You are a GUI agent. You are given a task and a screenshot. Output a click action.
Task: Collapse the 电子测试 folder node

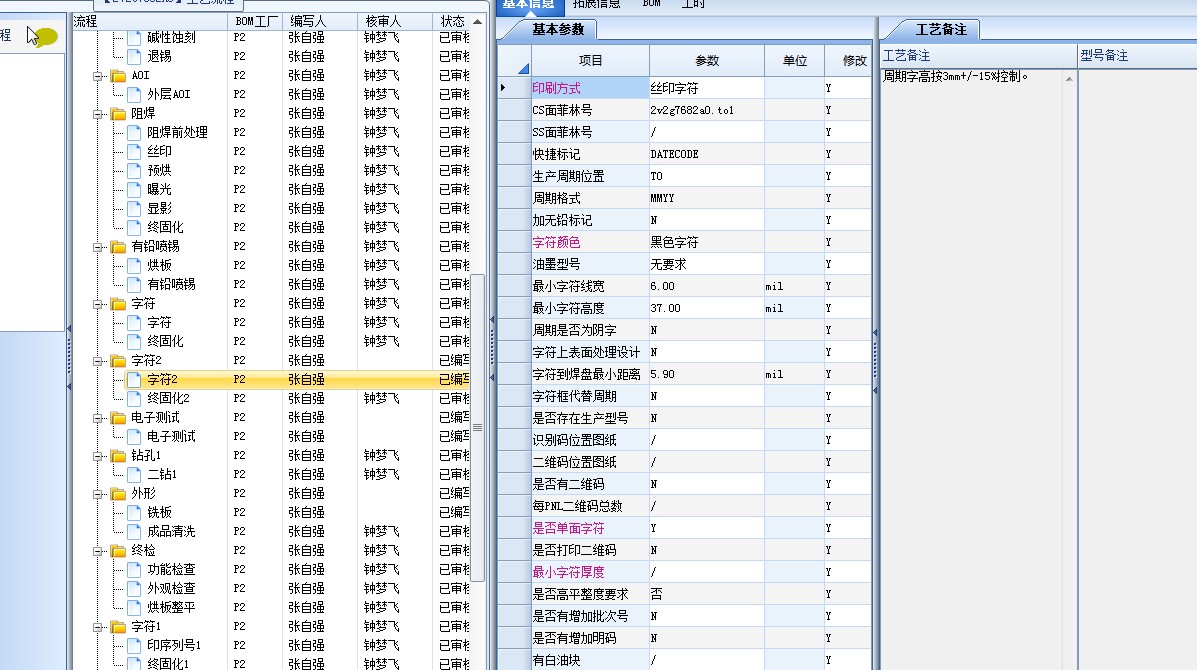pos(98,418)
